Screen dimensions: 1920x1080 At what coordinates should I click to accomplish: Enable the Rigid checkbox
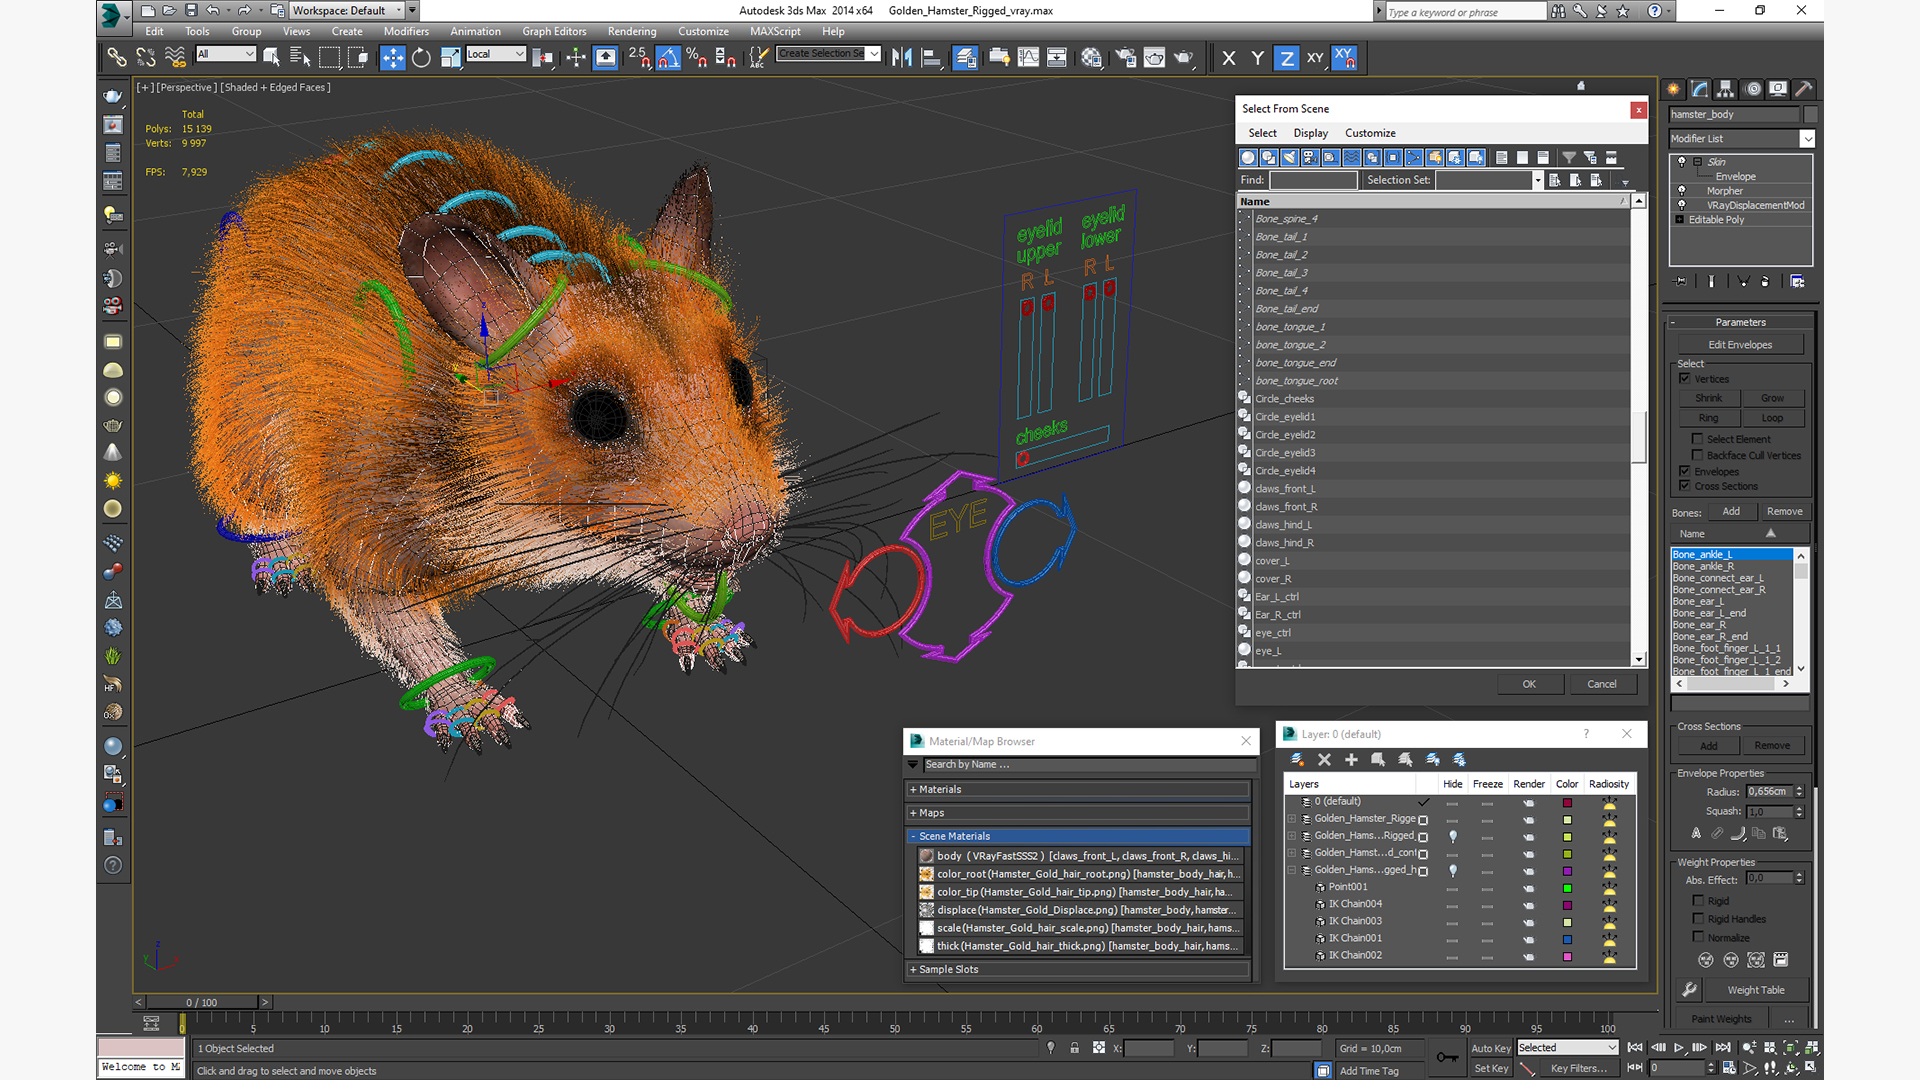point(1698,900)
